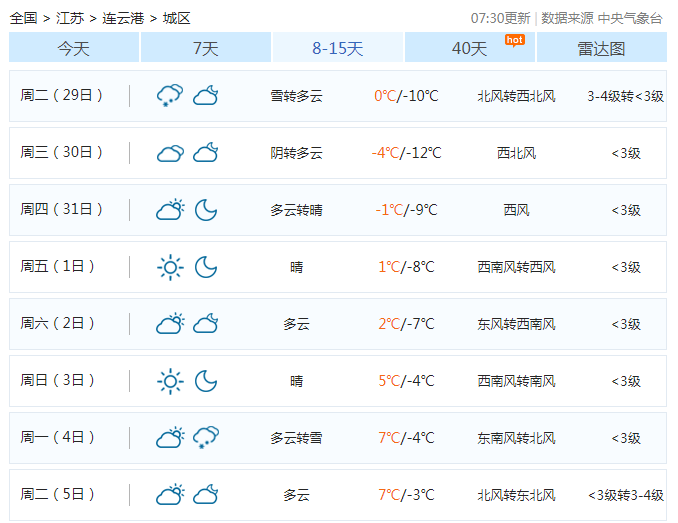Click the 2℃/-7℃ temperature

[x=406, y=324]
